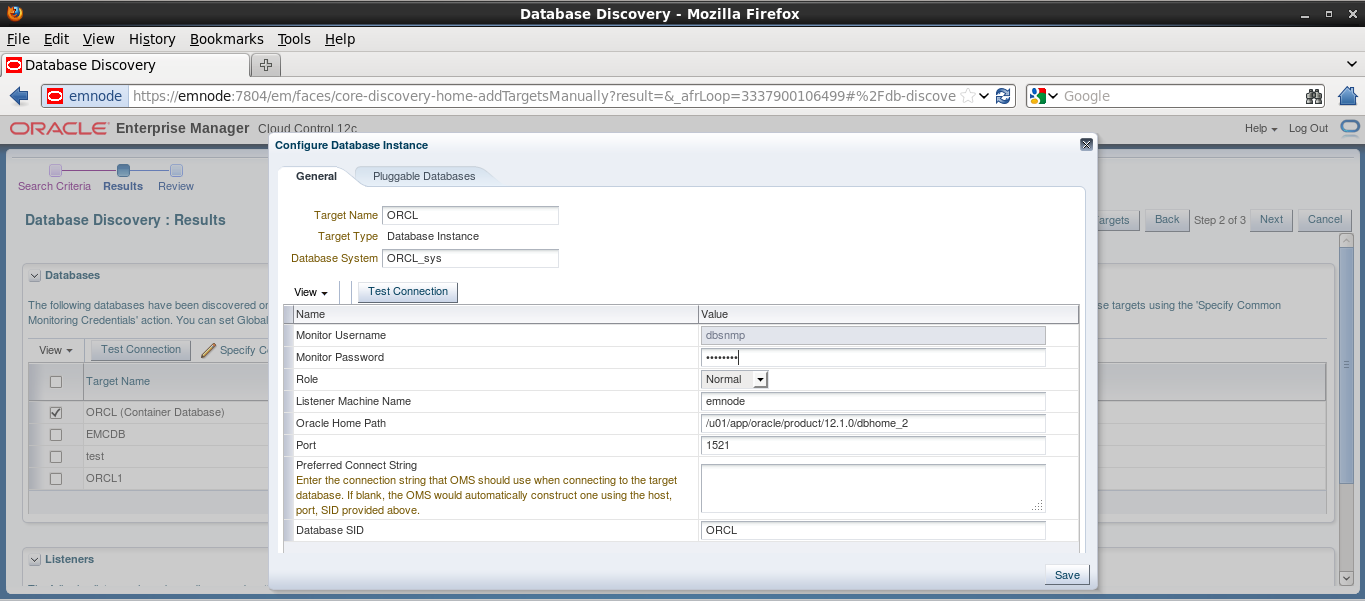The width and height of the screenshot is (1365, 601).
Task: Open Firefox home page icon
Action: [1347, 96]
